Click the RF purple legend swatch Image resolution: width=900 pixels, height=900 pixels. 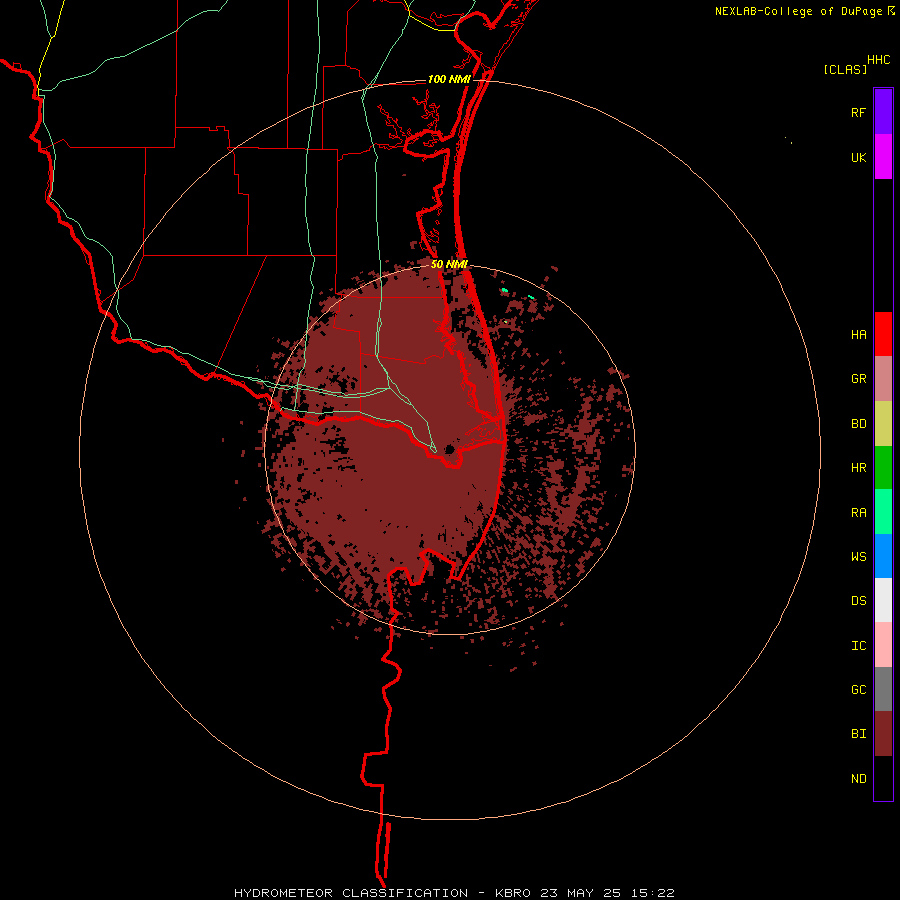pyautogui.click(x=883, y=112)
